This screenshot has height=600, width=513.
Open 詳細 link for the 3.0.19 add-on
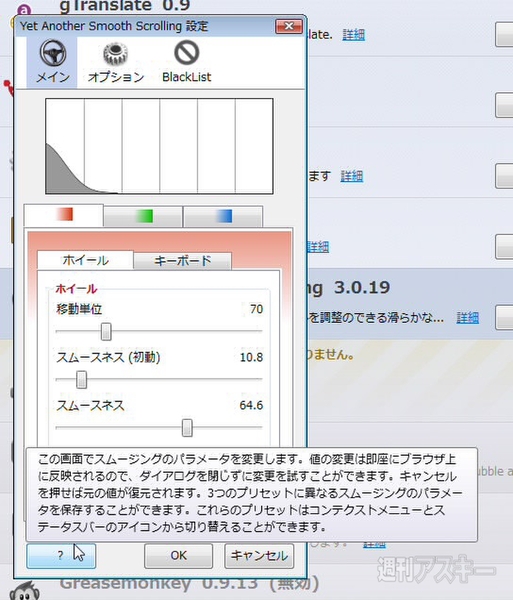[467, 318]
